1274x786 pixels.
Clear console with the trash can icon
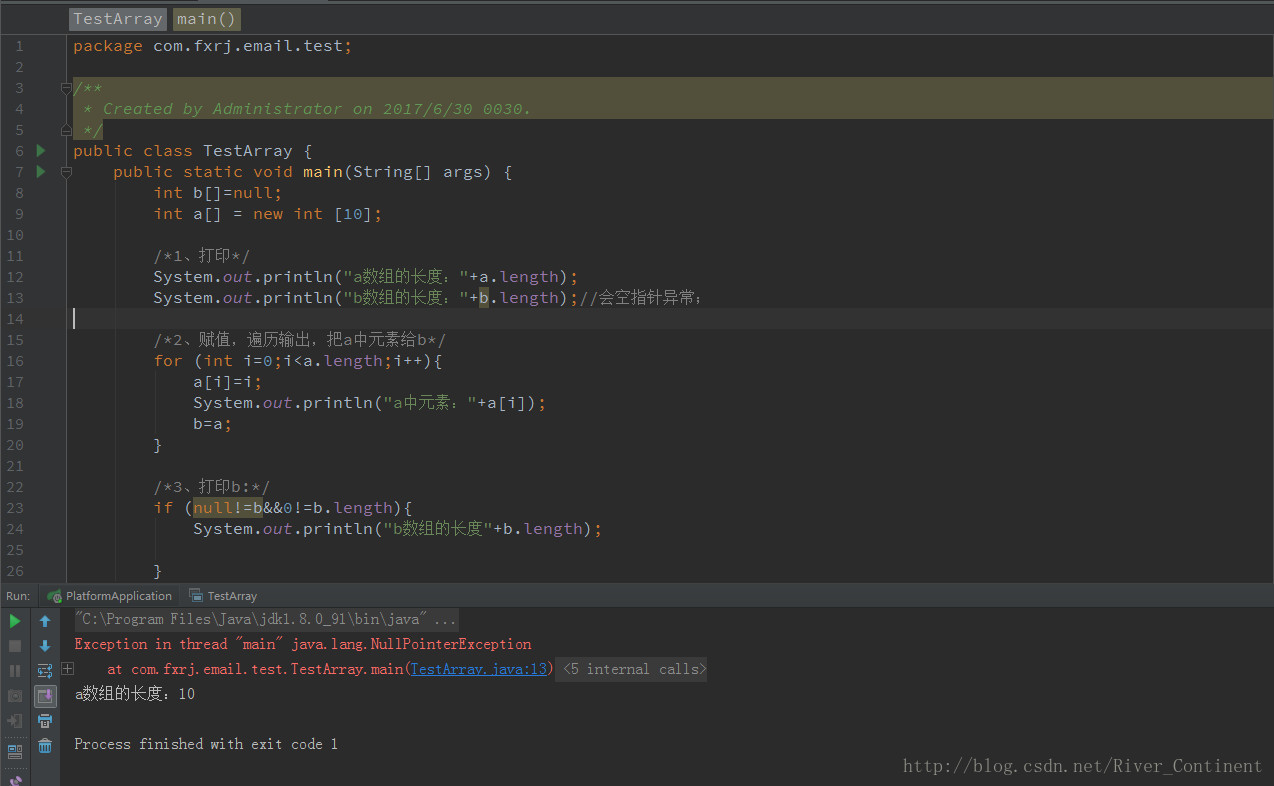tap(45, 746)
